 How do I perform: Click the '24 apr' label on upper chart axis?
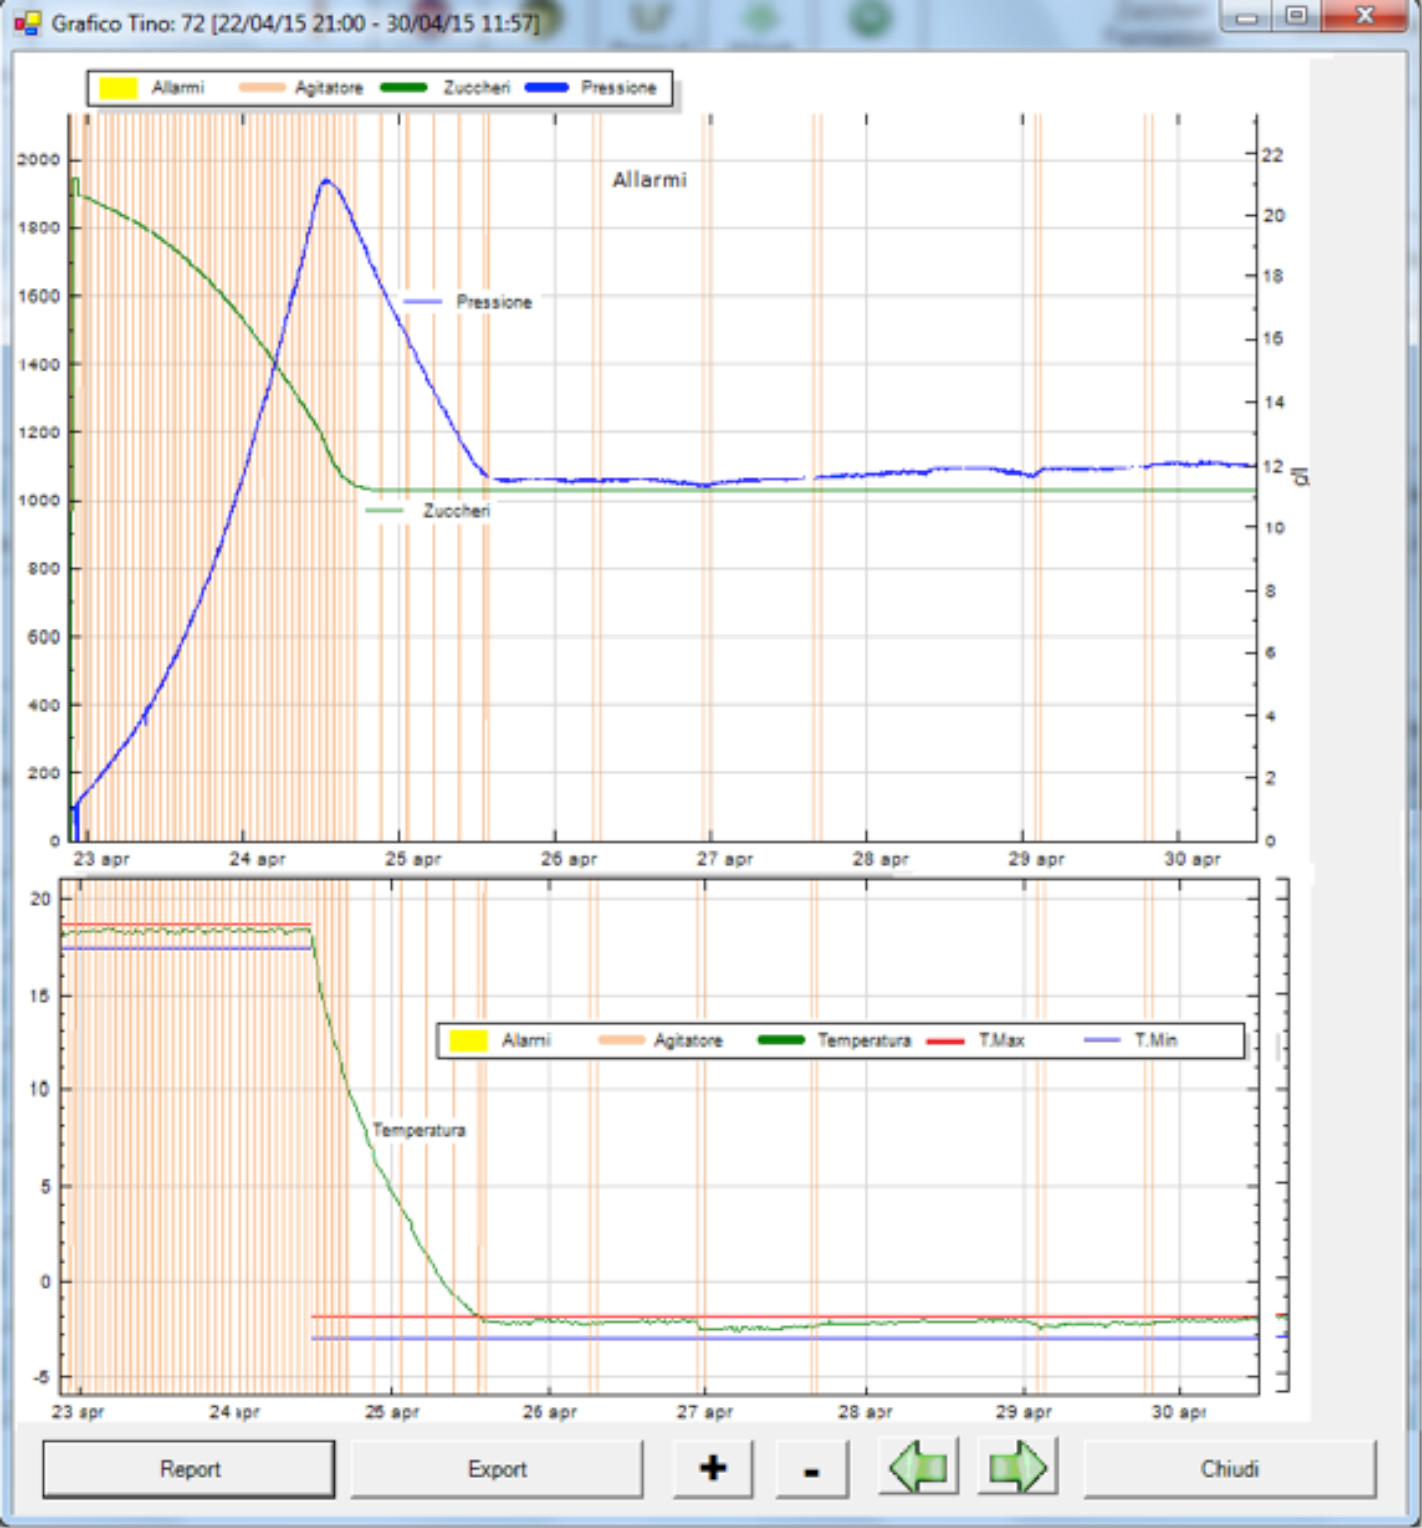coord(257,859)
